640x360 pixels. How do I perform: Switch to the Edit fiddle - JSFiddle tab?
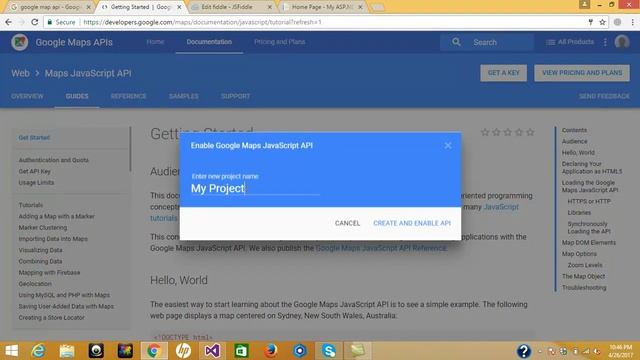coord(231,7)
